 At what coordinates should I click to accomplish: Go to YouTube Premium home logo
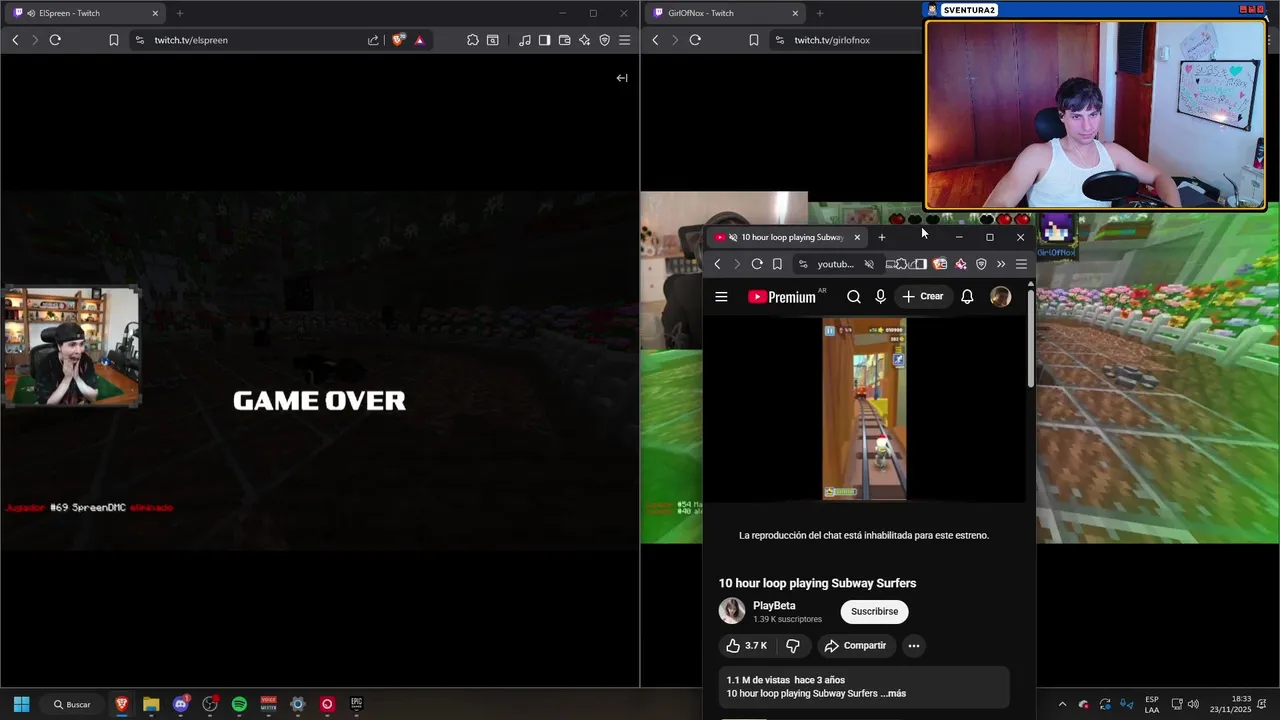(x=783, y=296)
